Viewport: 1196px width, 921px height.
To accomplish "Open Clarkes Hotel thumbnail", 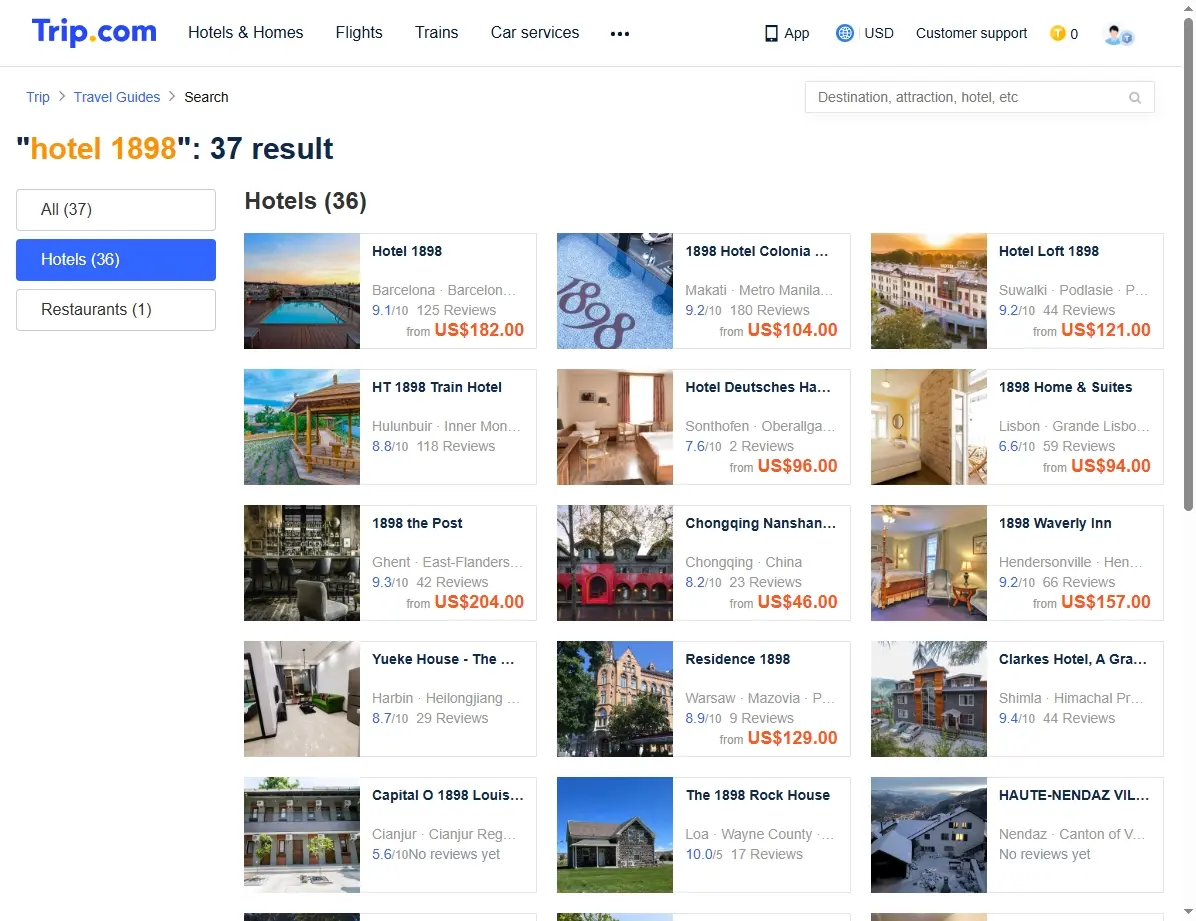I will 928,698.
